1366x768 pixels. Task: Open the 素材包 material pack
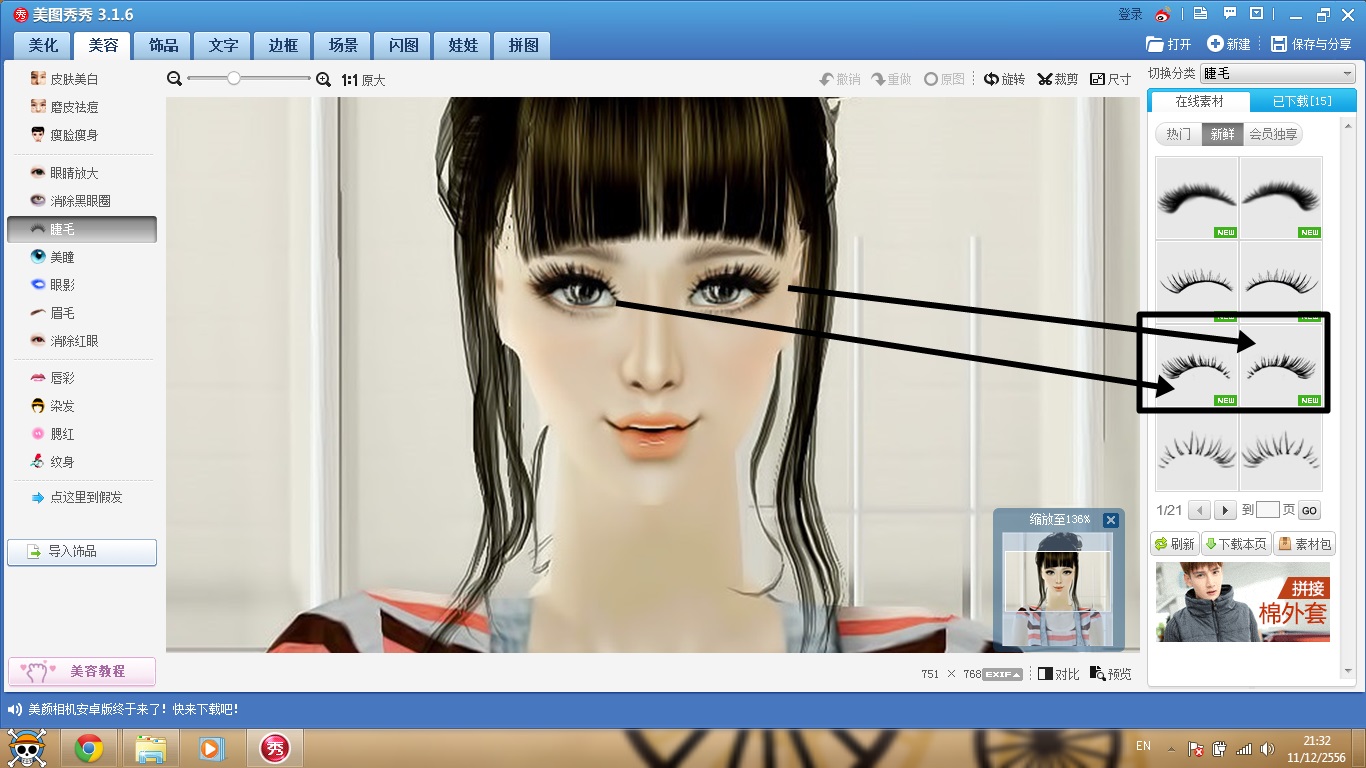[x=1304, y=544]
